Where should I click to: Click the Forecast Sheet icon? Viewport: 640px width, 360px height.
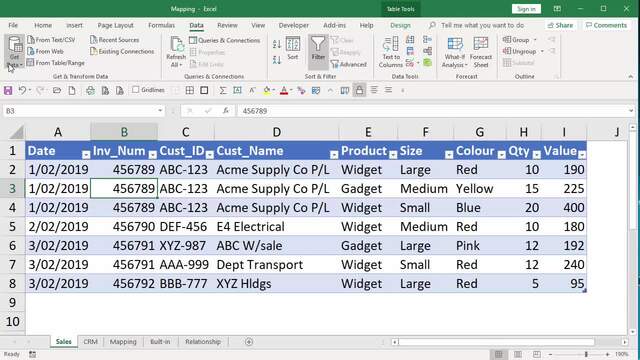(481, 52)
